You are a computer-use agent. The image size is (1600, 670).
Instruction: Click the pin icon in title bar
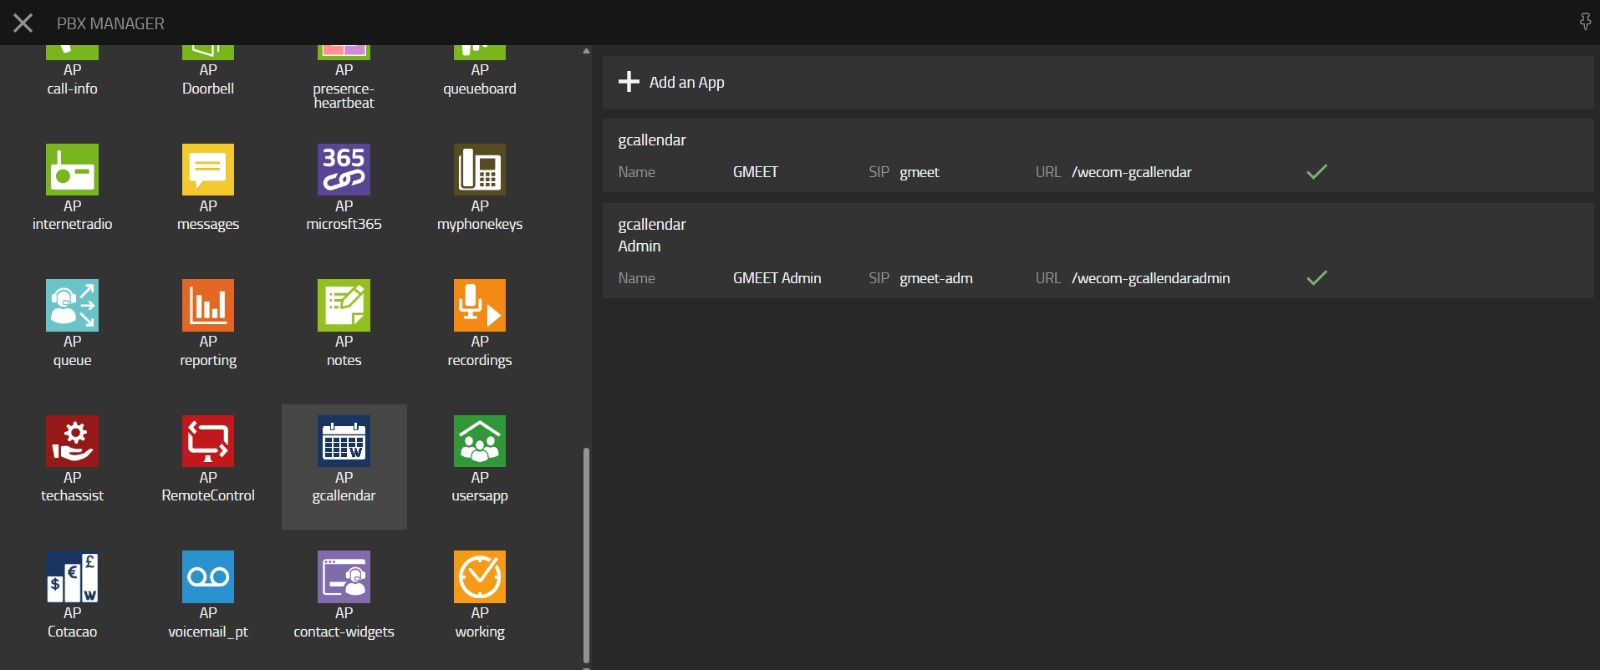tap(1585, 22)
